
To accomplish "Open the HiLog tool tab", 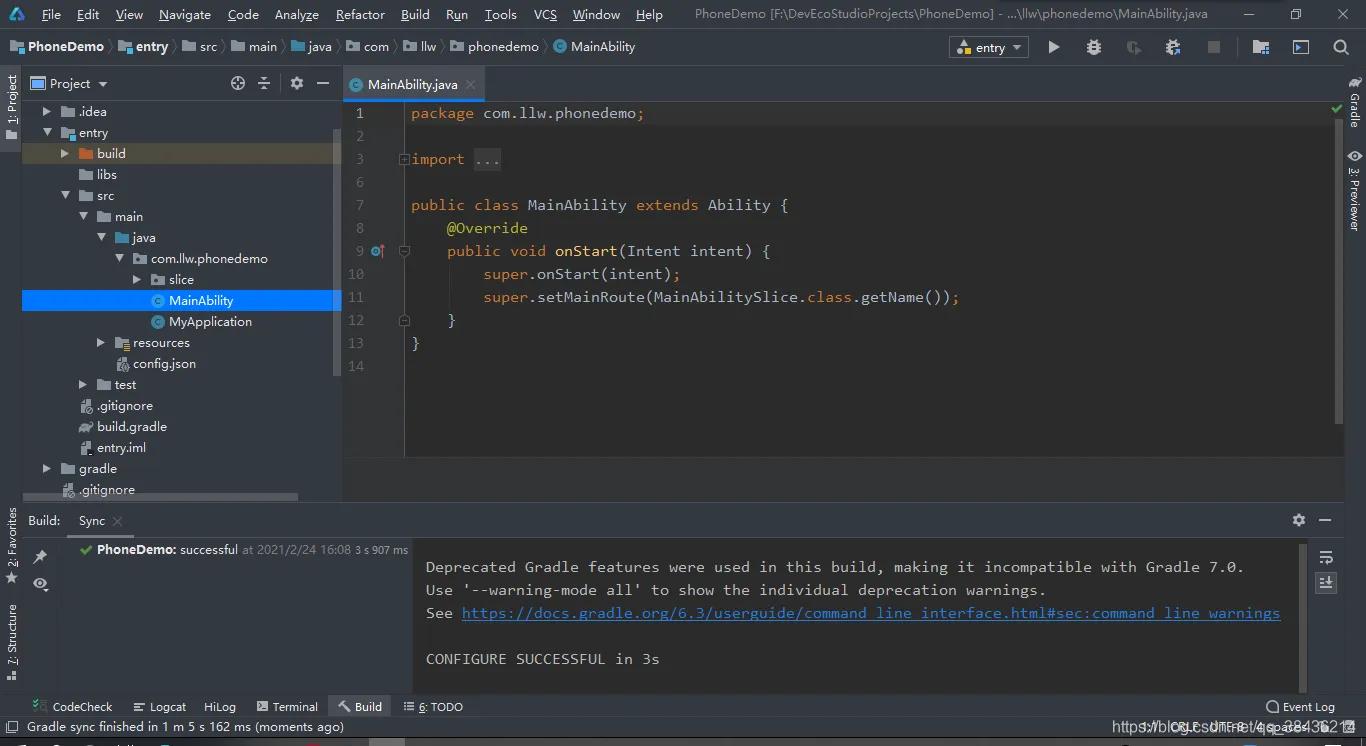I will pos(219,706).
